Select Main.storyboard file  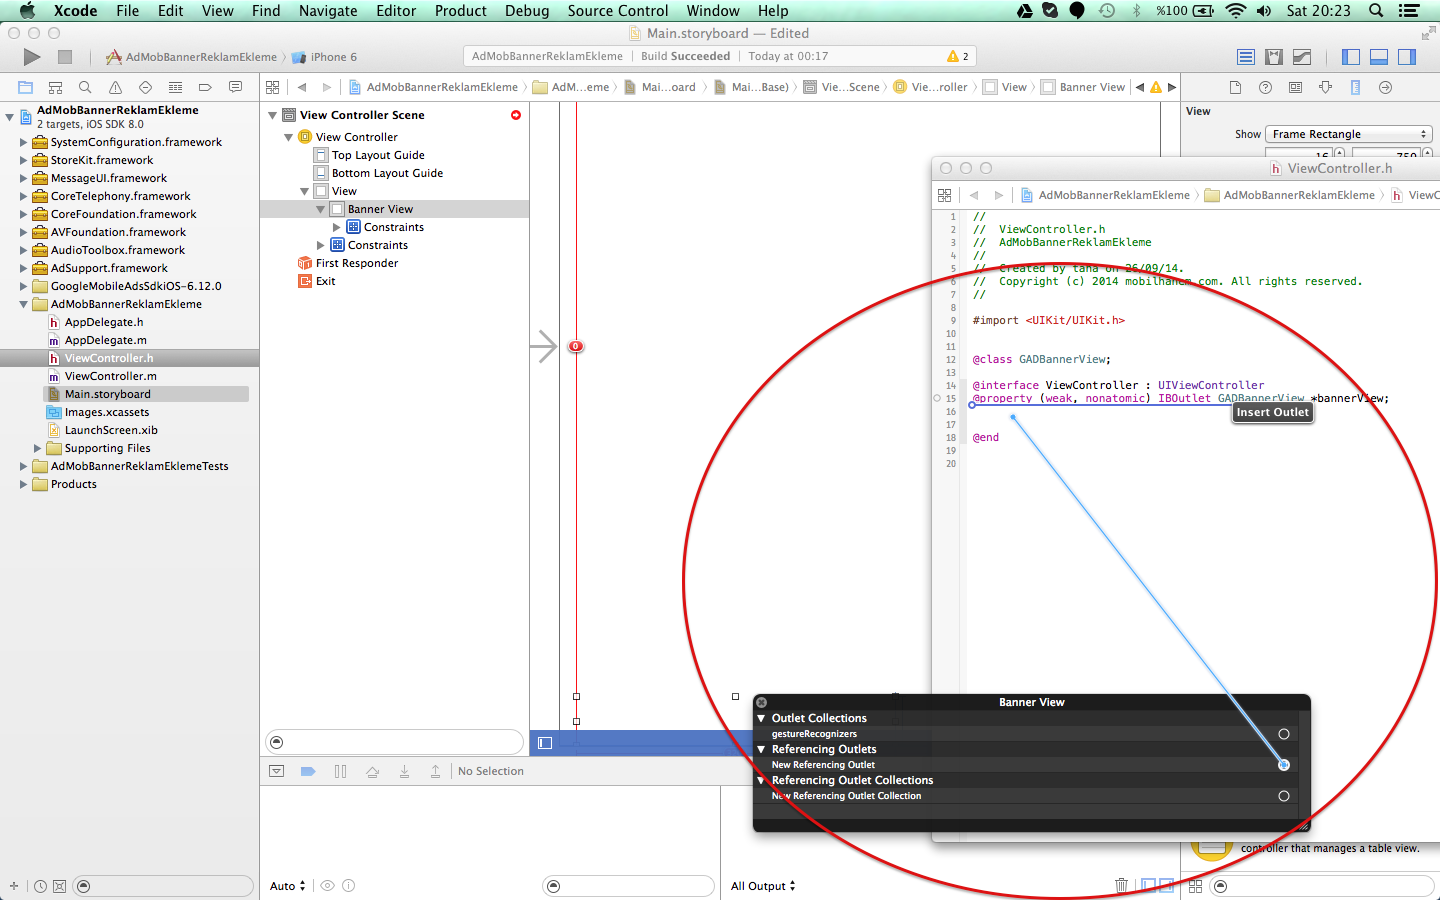[x=107, y=394]
